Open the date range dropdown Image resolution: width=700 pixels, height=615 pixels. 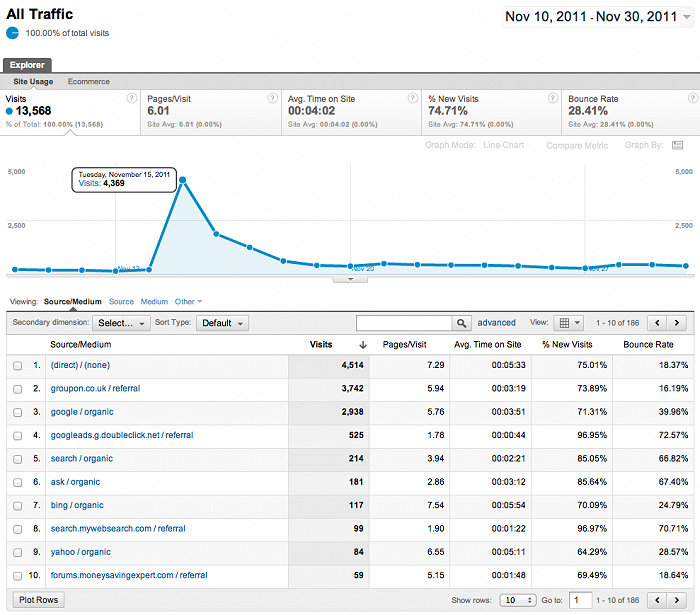point(687,17)
